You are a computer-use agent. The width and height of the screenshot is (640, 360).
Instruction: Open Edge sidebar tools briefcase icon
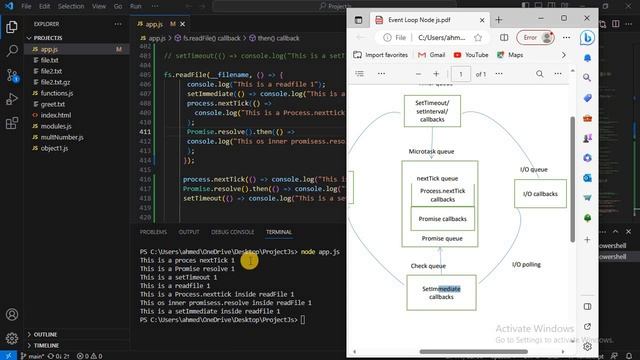587,118
